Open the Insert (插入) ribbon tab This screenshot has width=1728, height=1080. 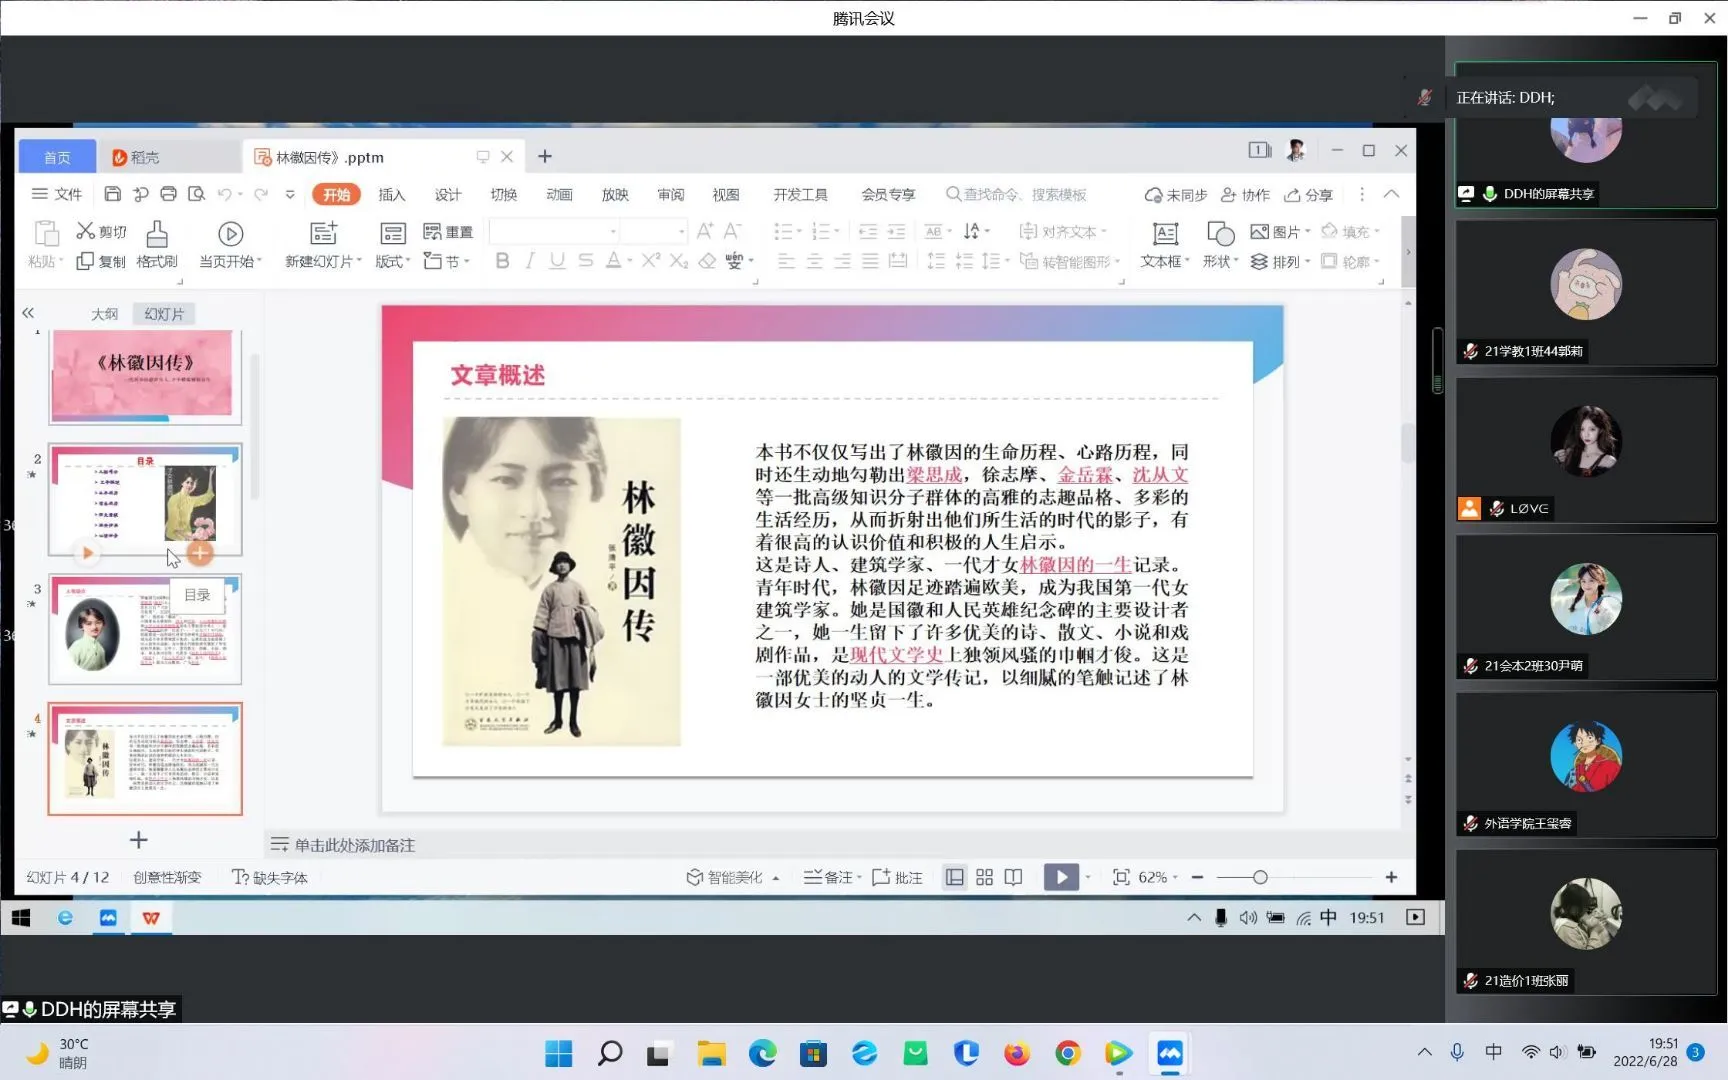click(x=392, y=194)
